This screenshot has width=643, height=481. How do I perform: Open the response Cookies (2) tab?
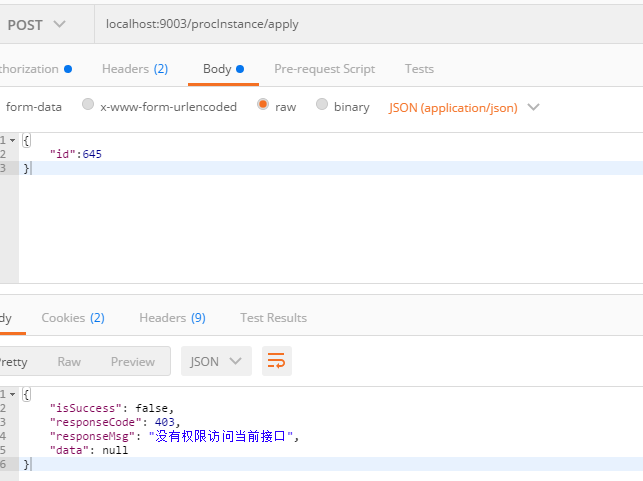(x=73, y=318)
